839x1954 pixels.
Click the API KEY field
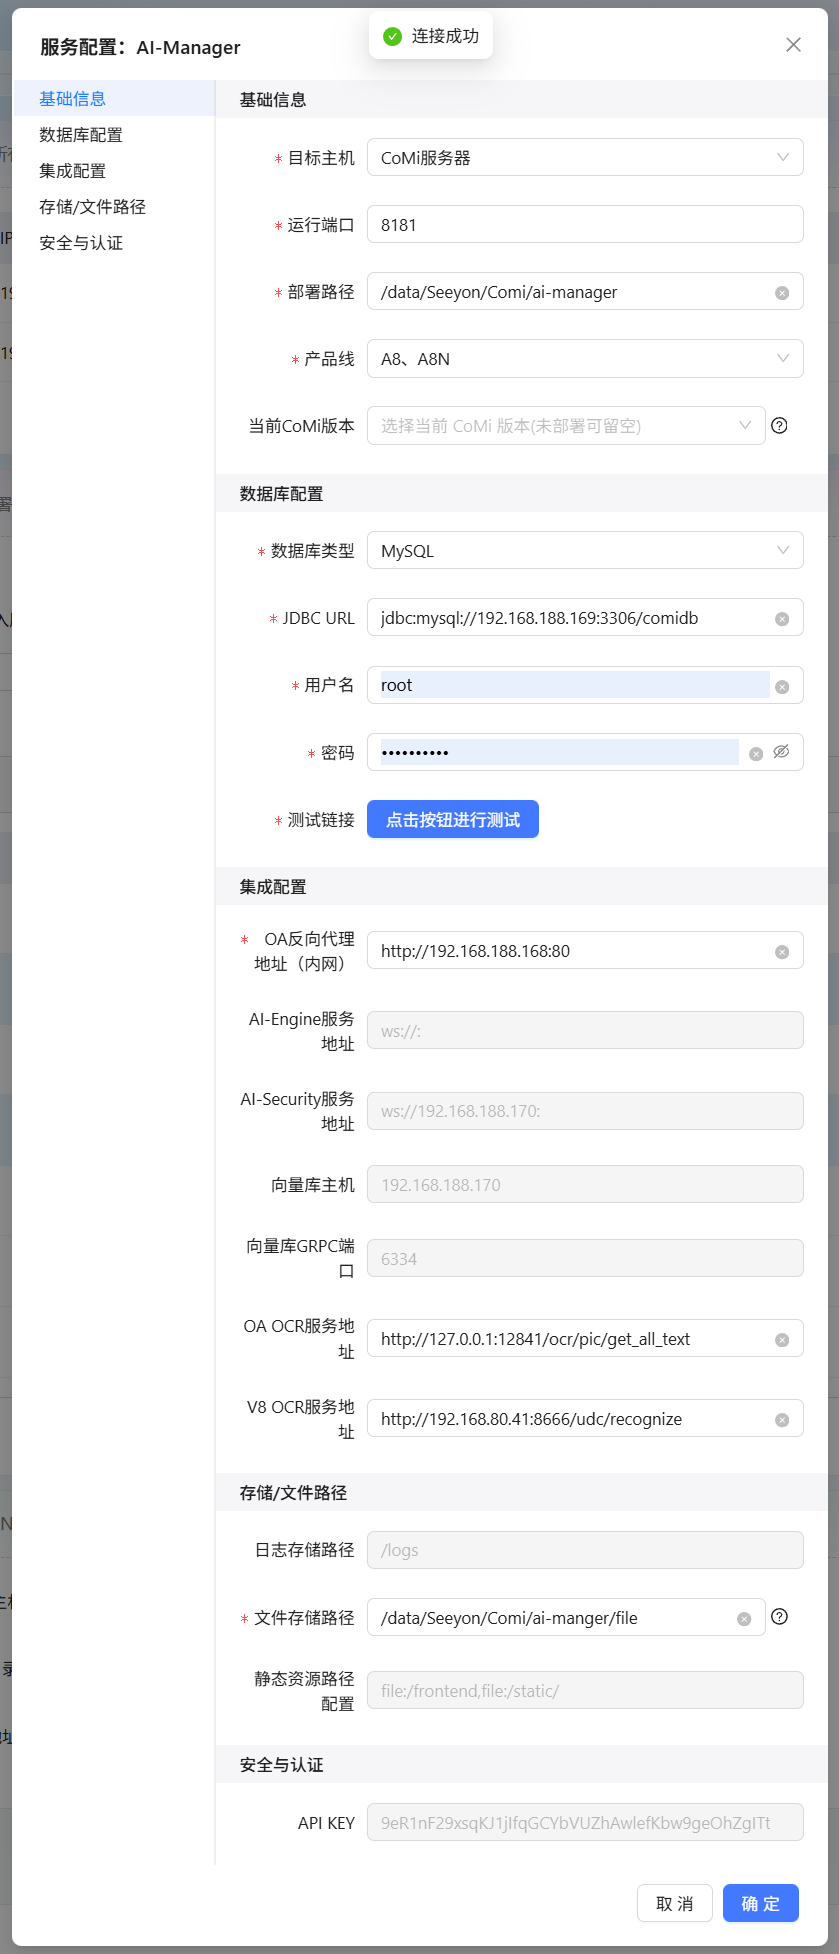(x=585, y=1822)
